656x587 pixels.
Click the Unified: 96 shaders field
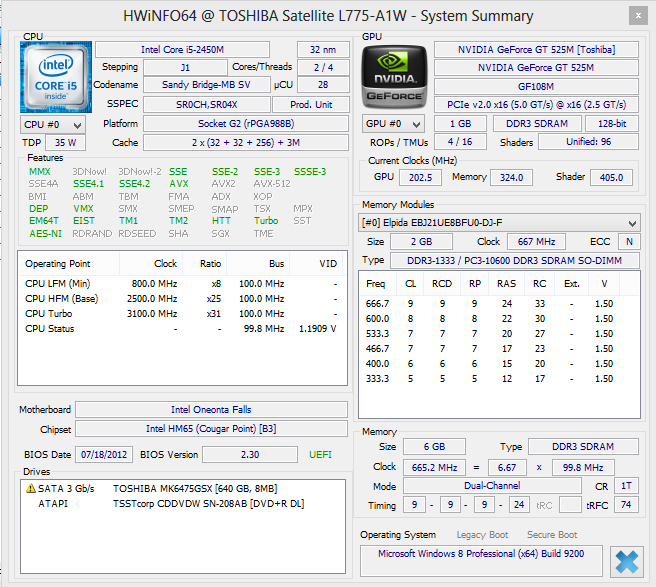pos(589,142)
